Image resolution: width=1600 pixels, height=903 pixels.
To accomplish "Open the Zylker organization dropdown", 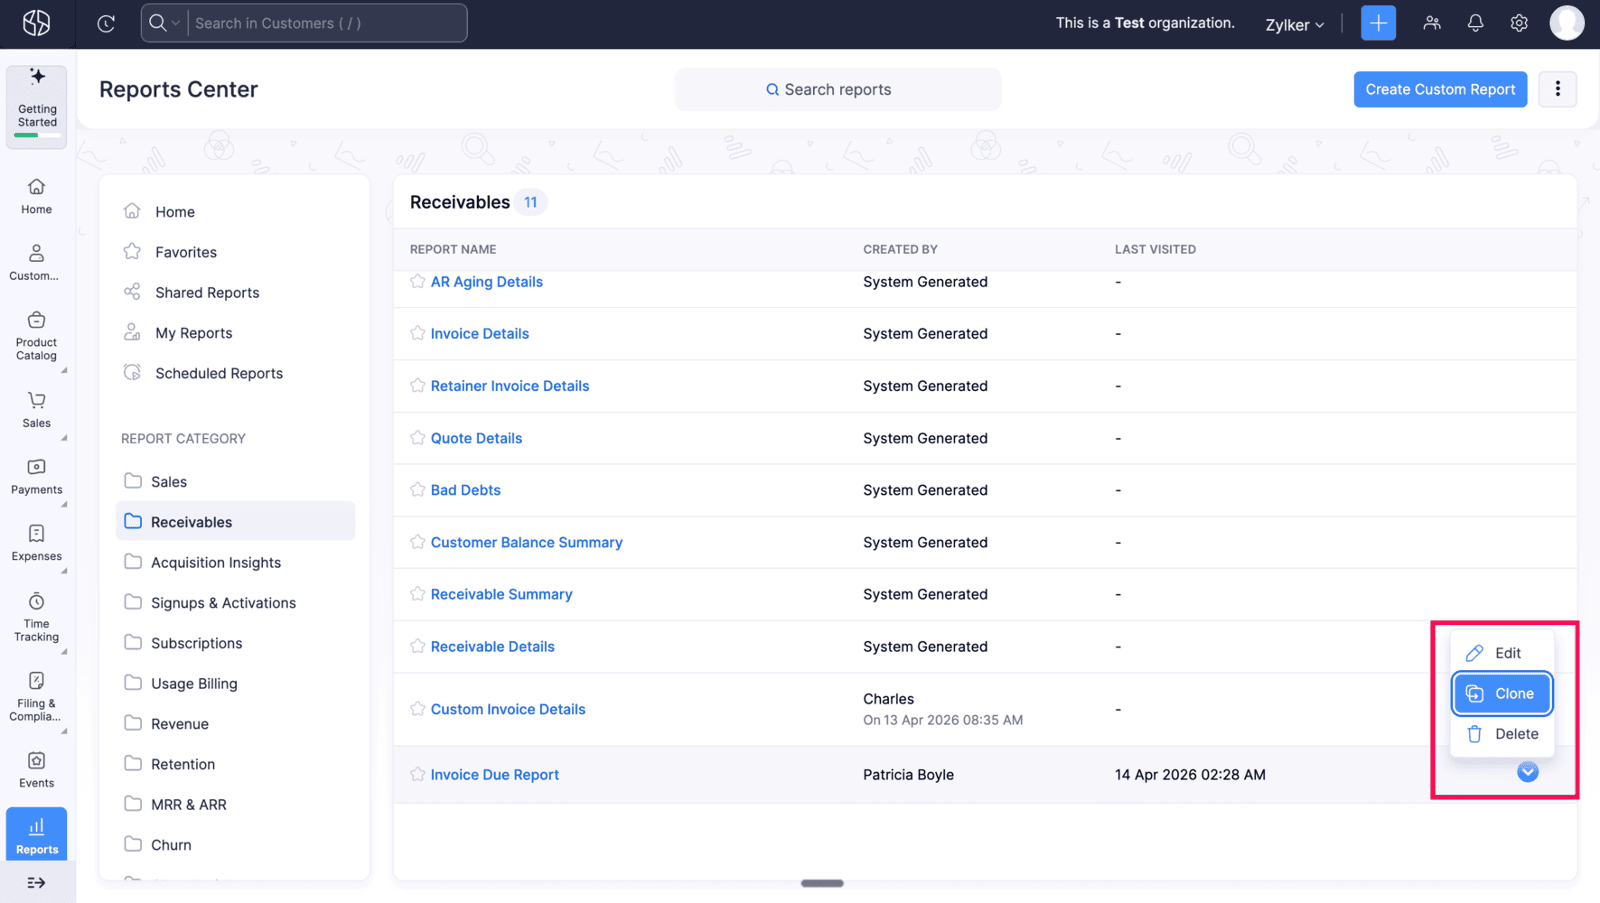I will 1294,24.
